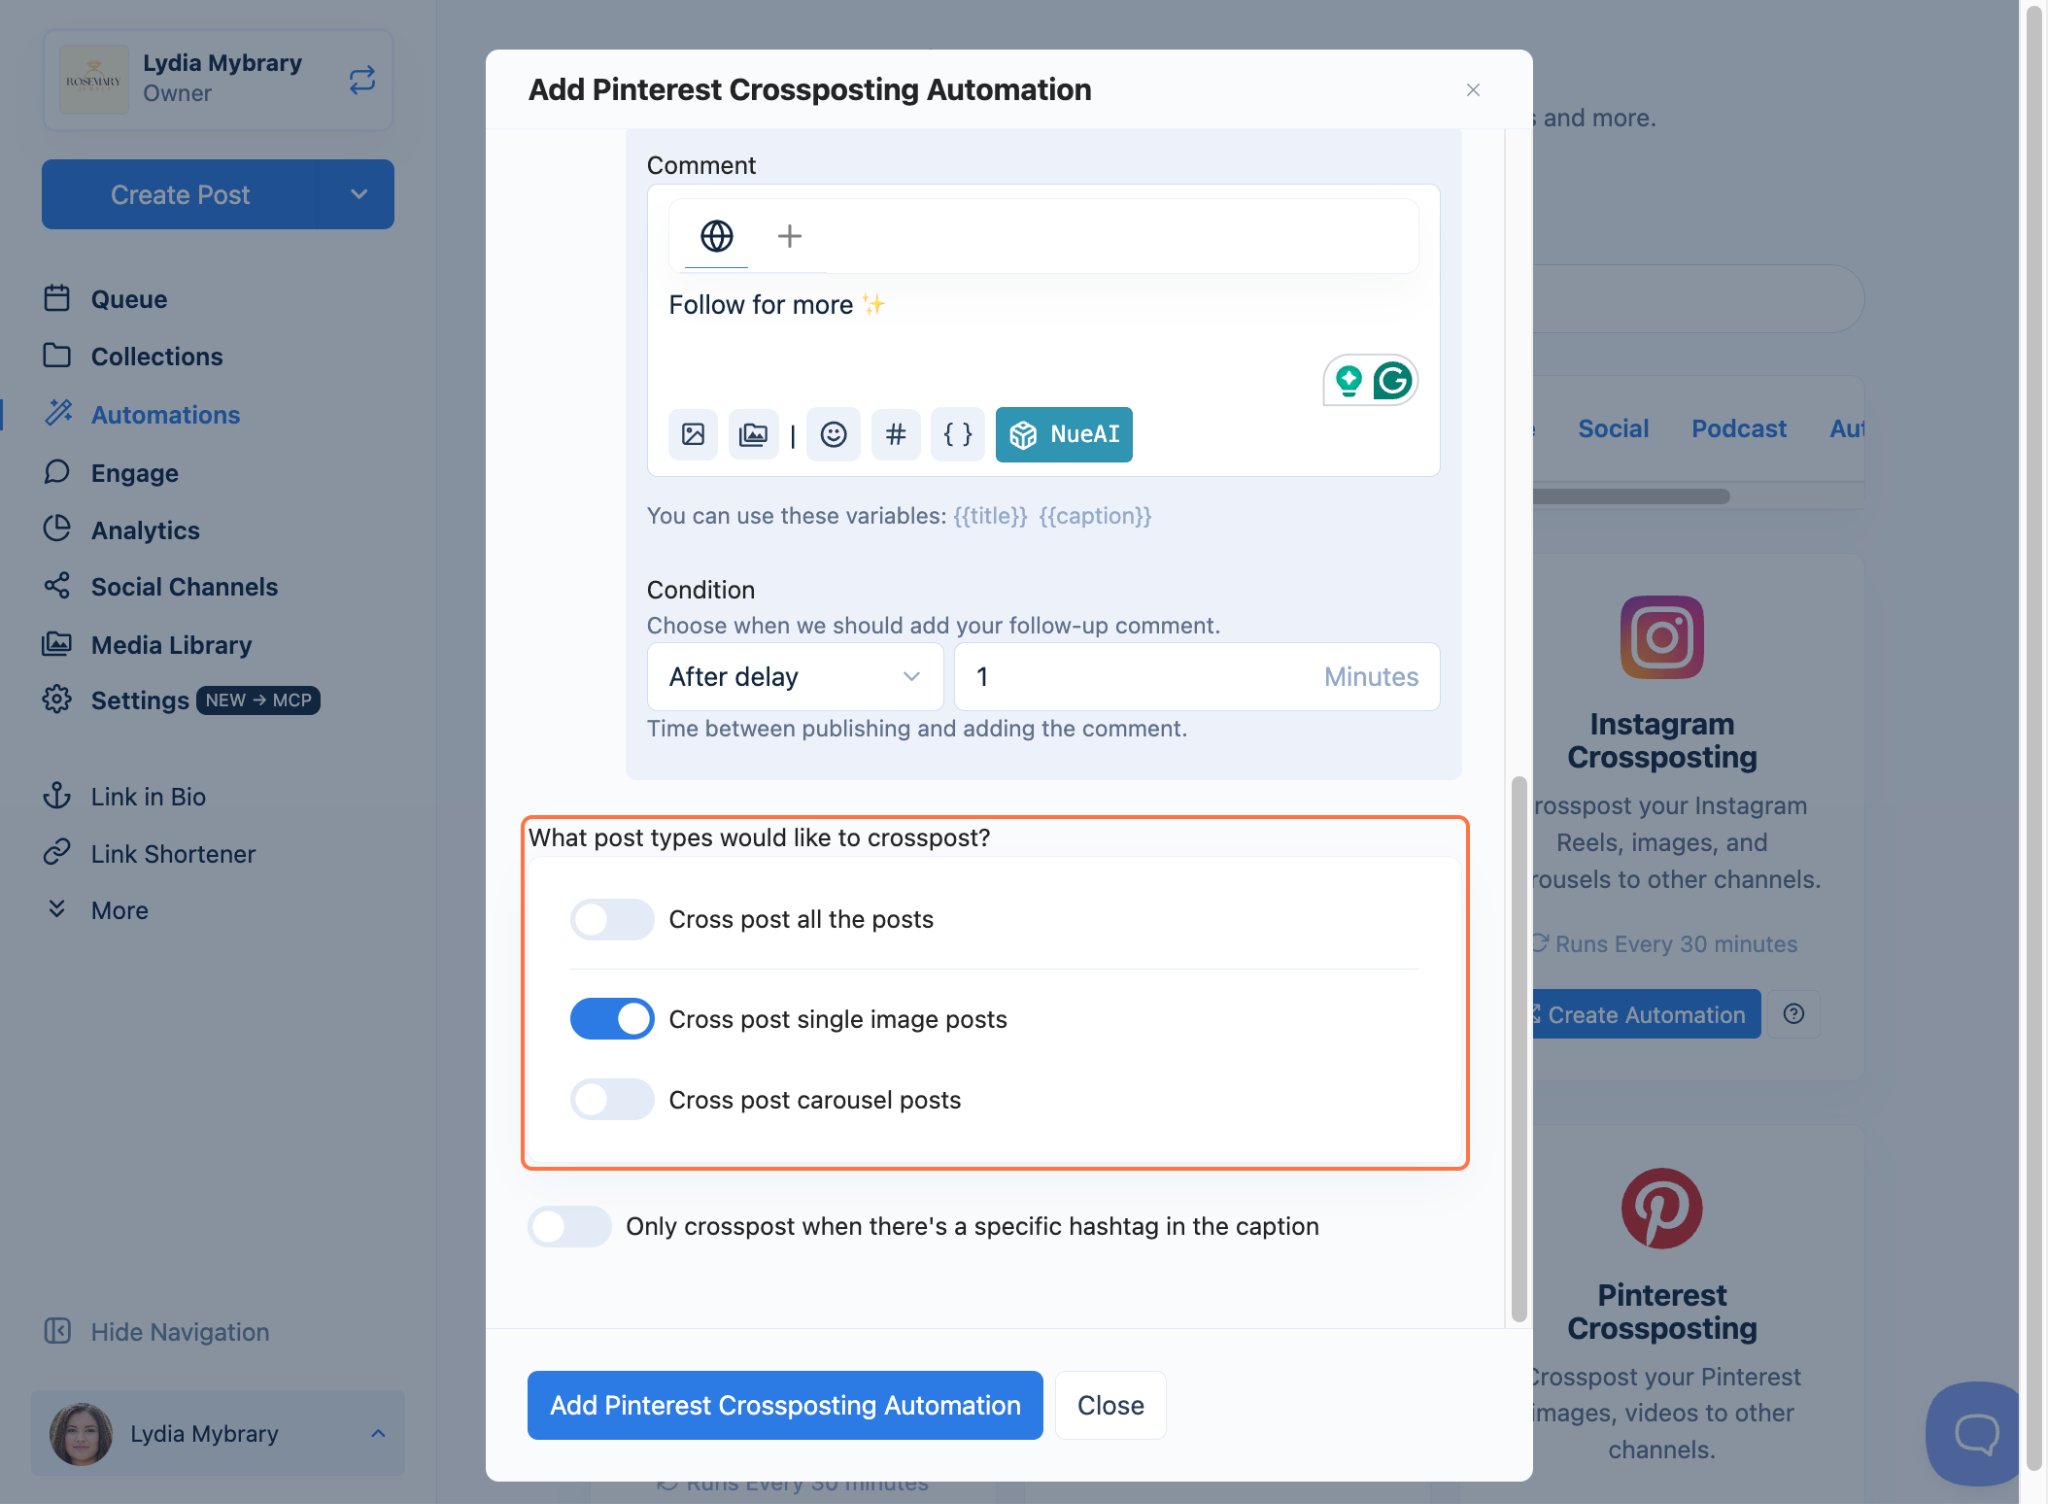The image size is (2048, 1504).
Task: Enable Cross post all the posts
Action: click(612, 919)
